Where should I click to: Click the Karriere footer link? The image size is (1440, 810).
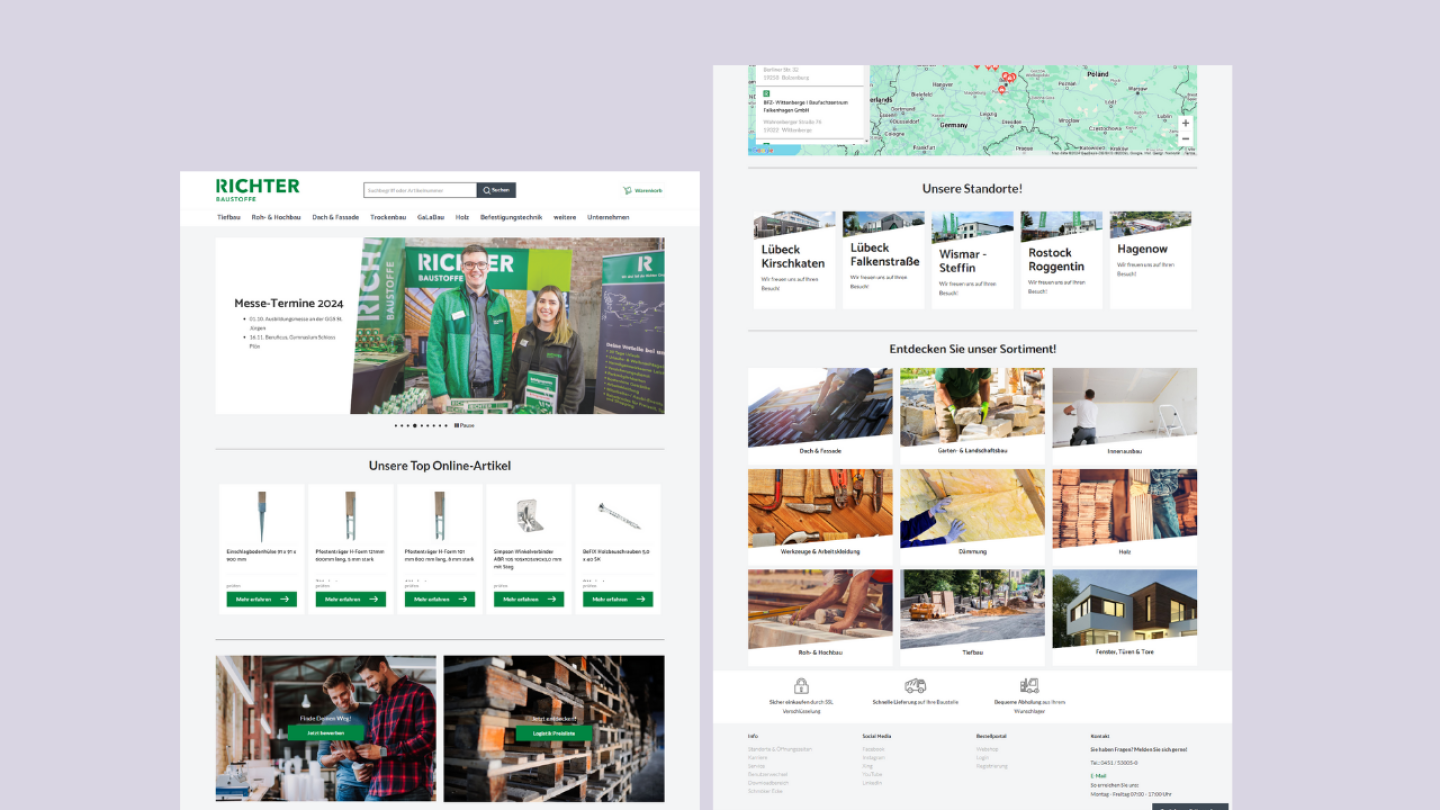(x=757, y=757)
